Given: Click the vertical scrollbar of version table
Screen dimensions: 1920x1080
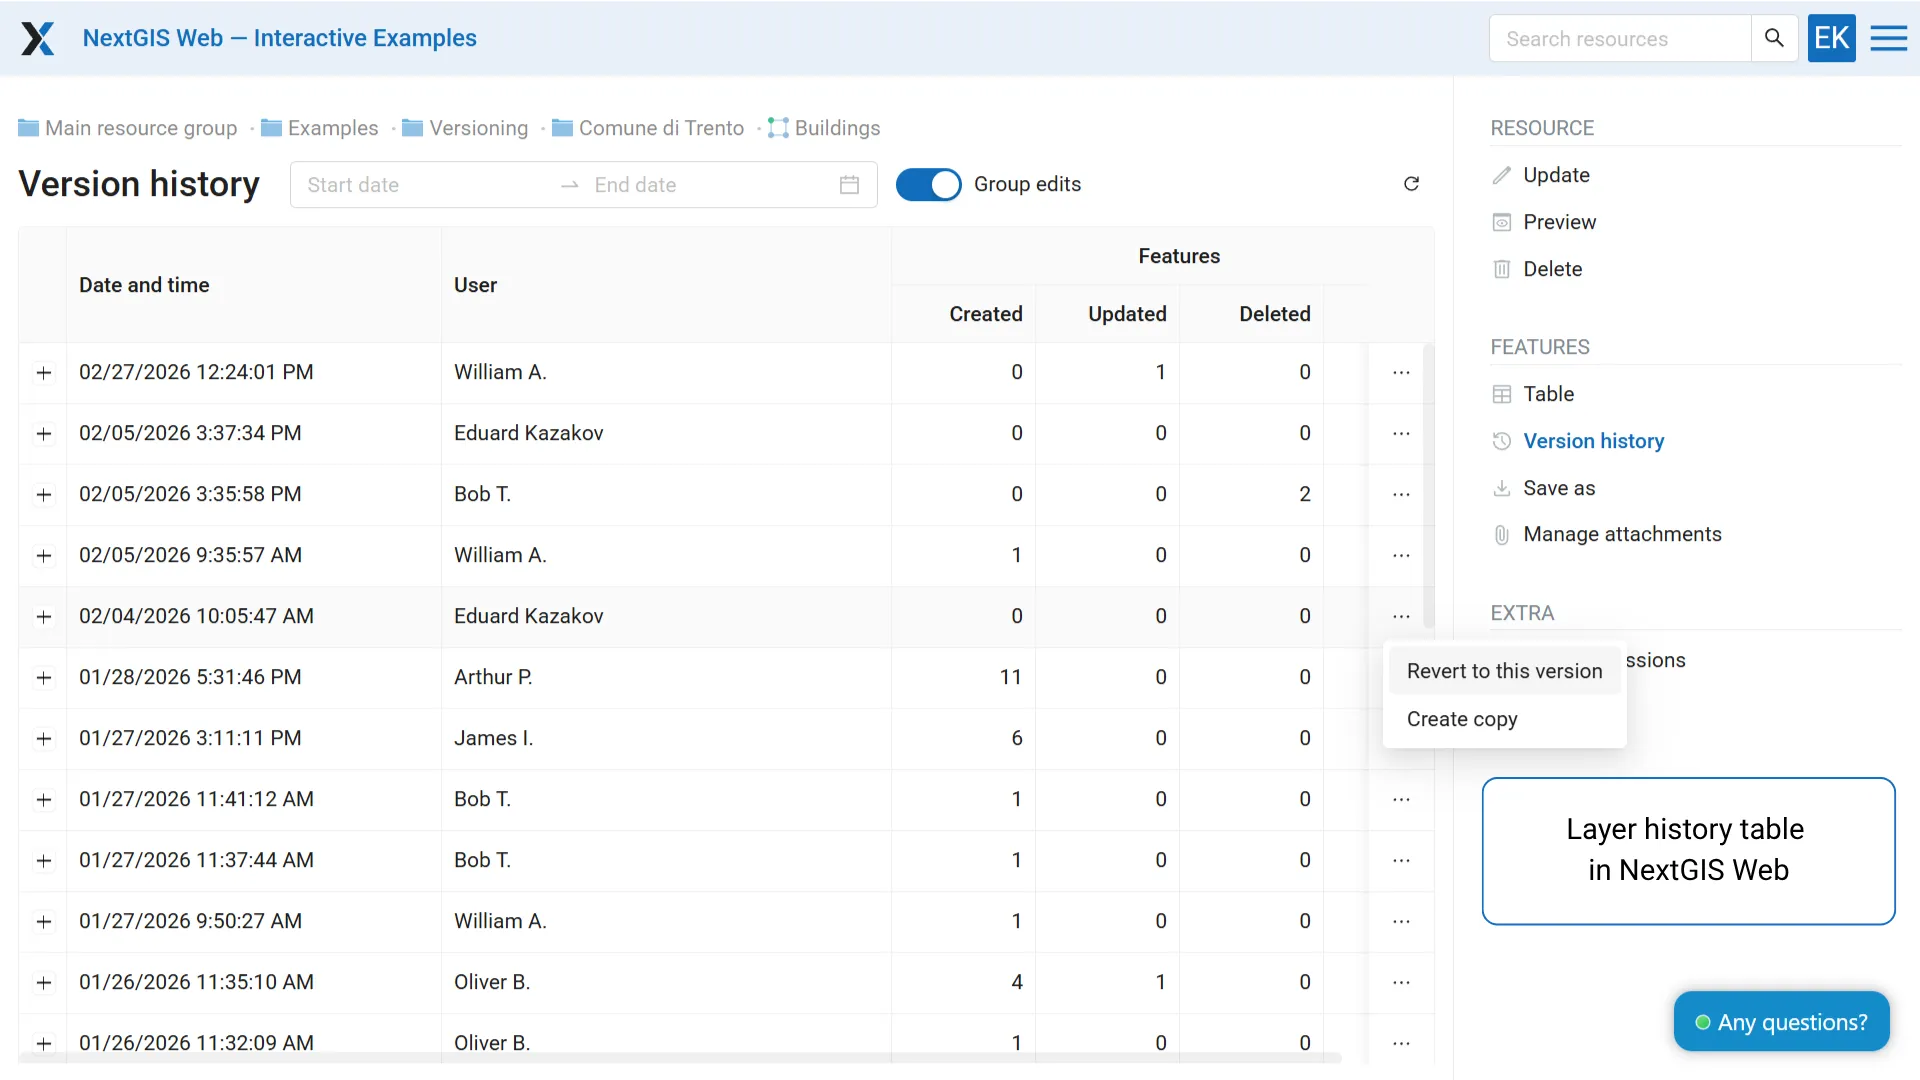Looking at the screenshot, I should click(x=1429, y=486).
